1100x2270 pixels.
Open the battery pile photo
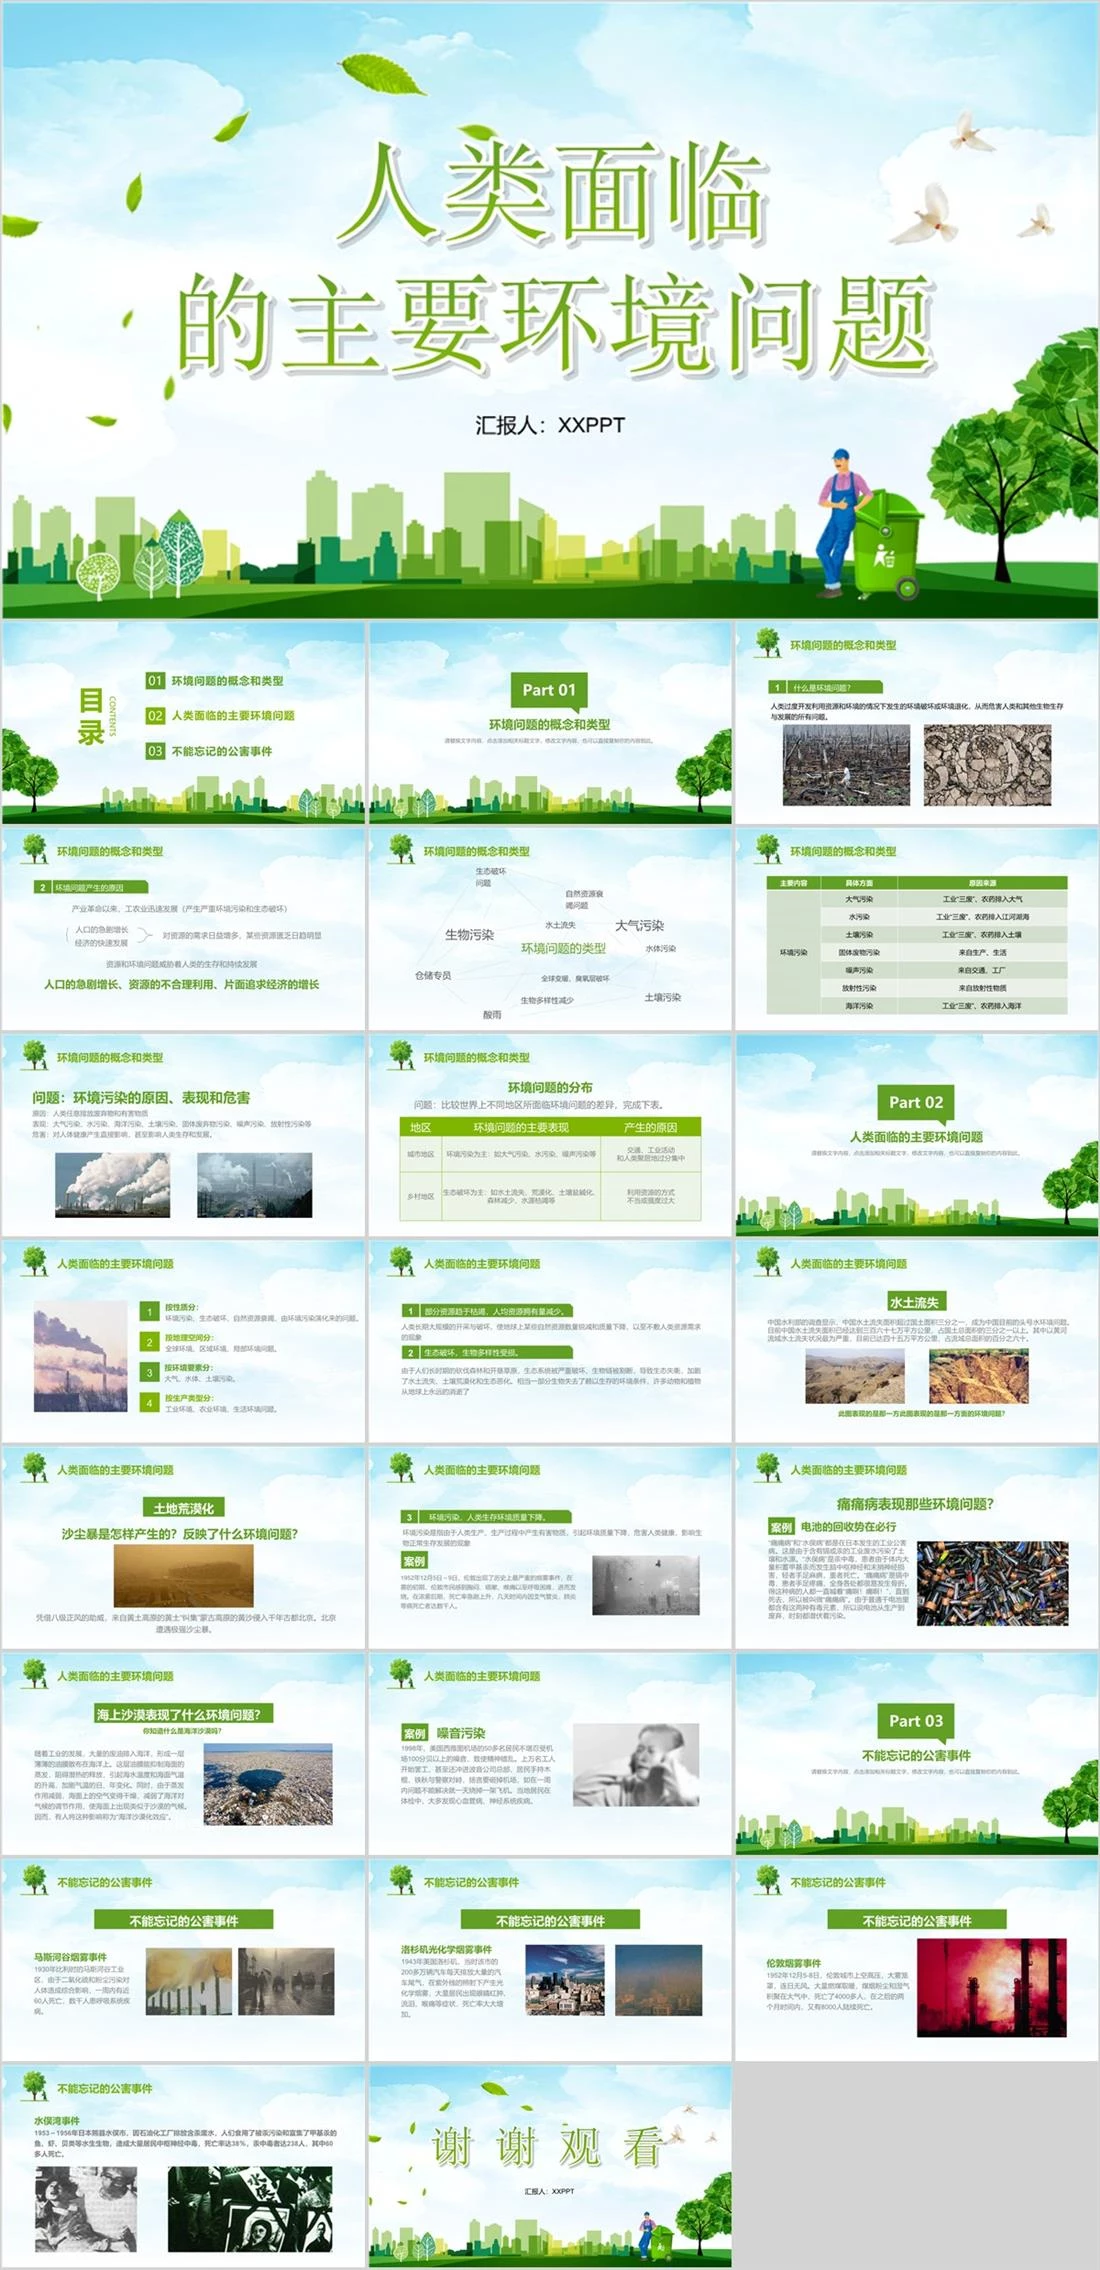point(993,1582)
